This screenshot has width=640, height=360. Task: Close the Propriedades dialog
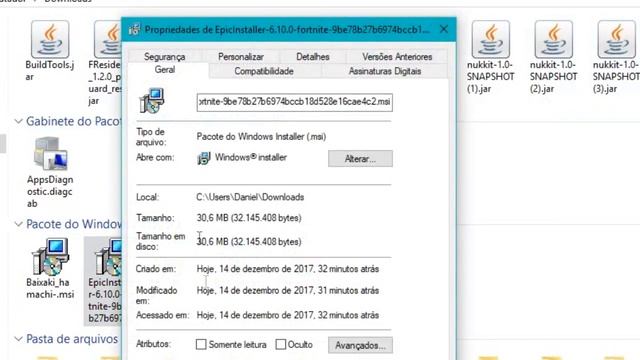tap(444, 29)
